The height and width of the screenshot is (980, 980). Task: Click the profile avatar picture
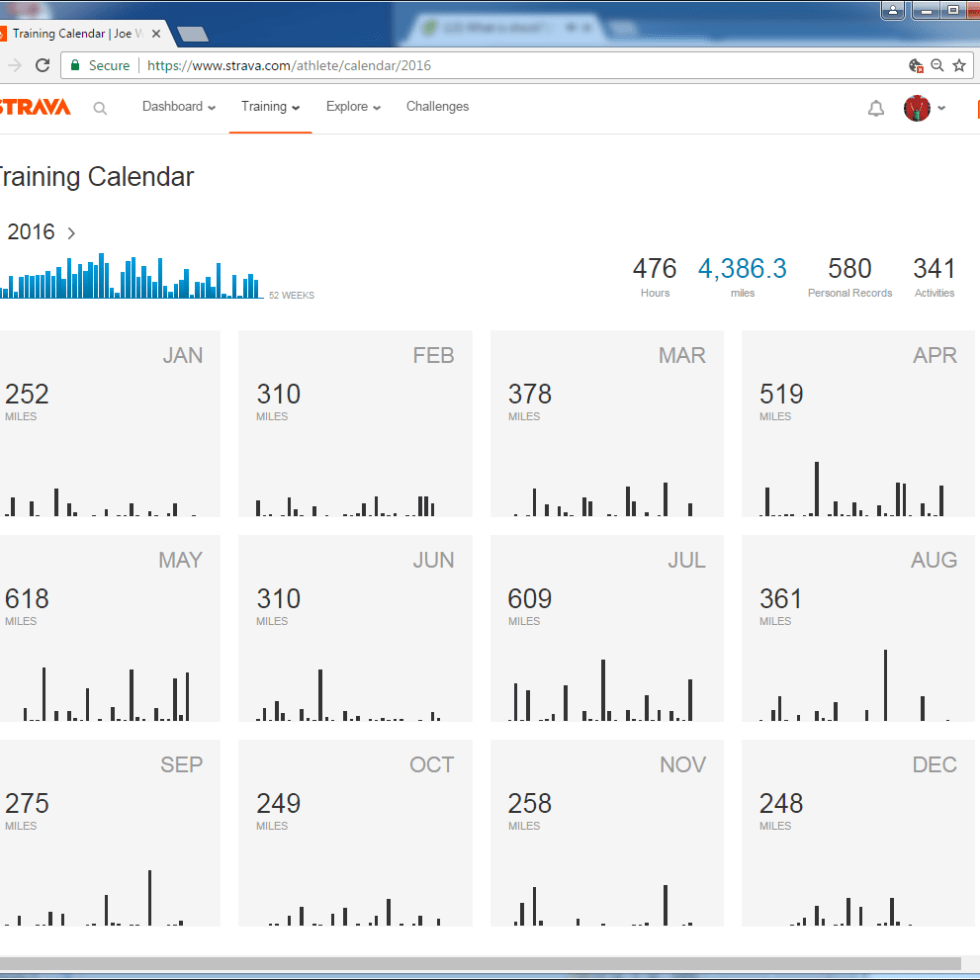tap(916, 108)
